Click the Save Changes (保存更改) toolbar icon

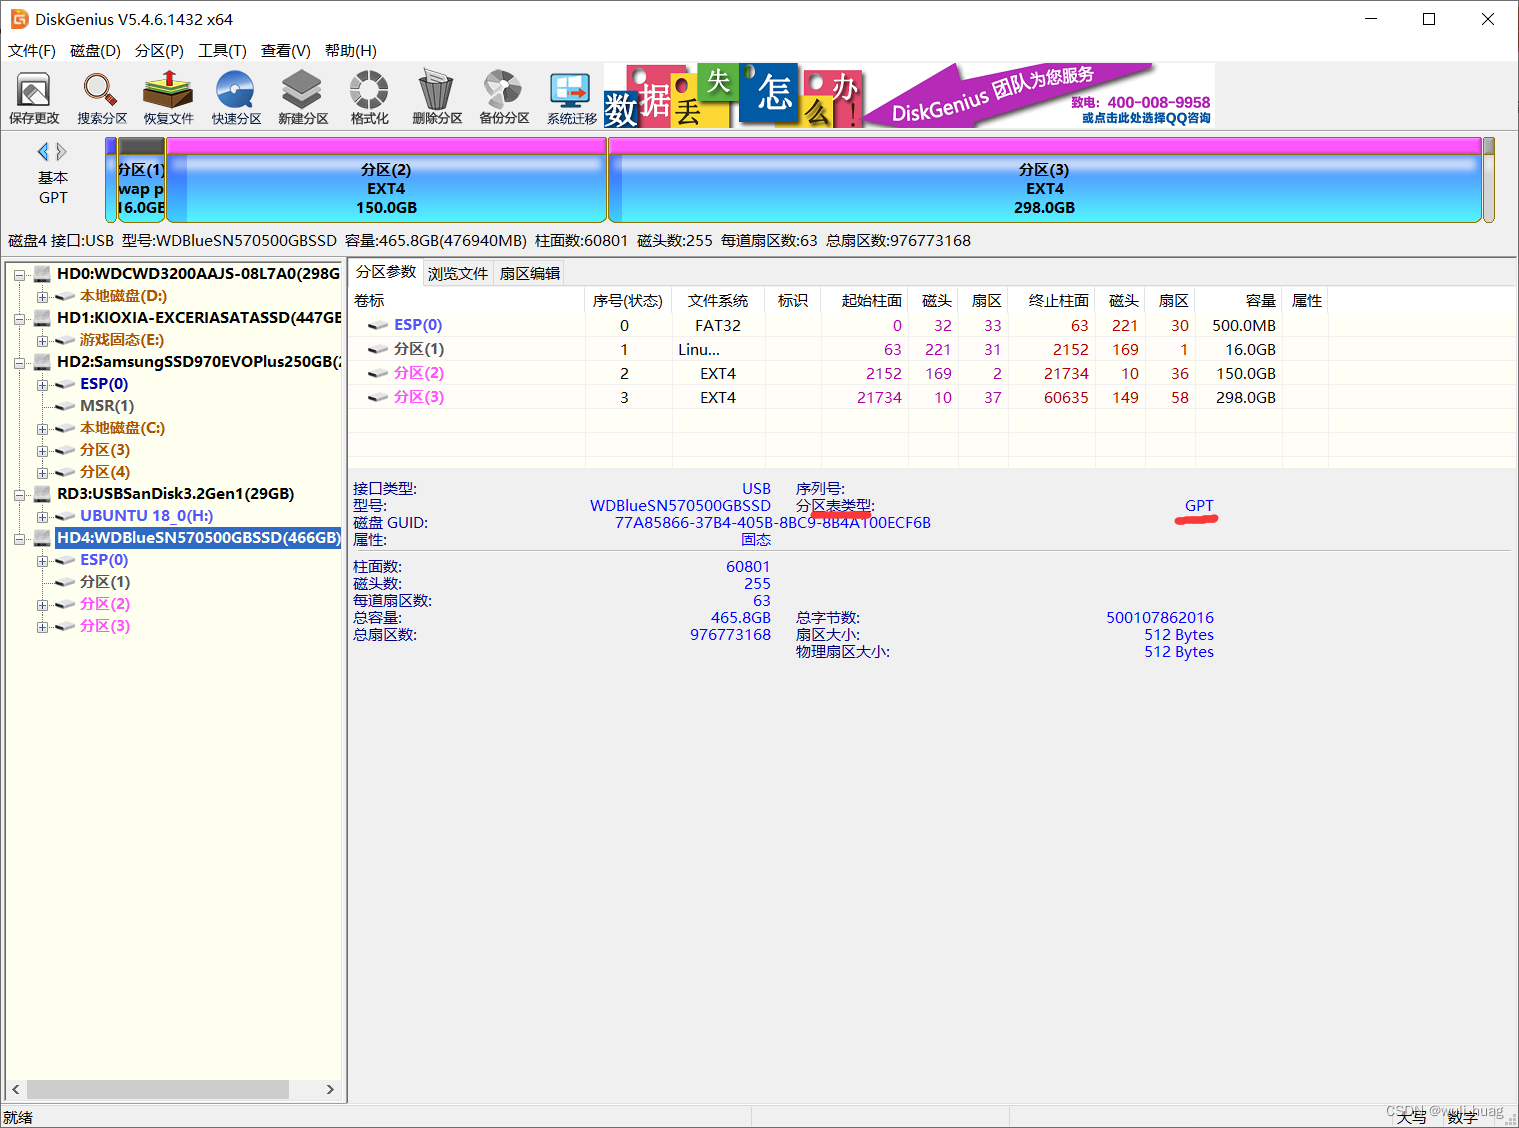[34, 98]
